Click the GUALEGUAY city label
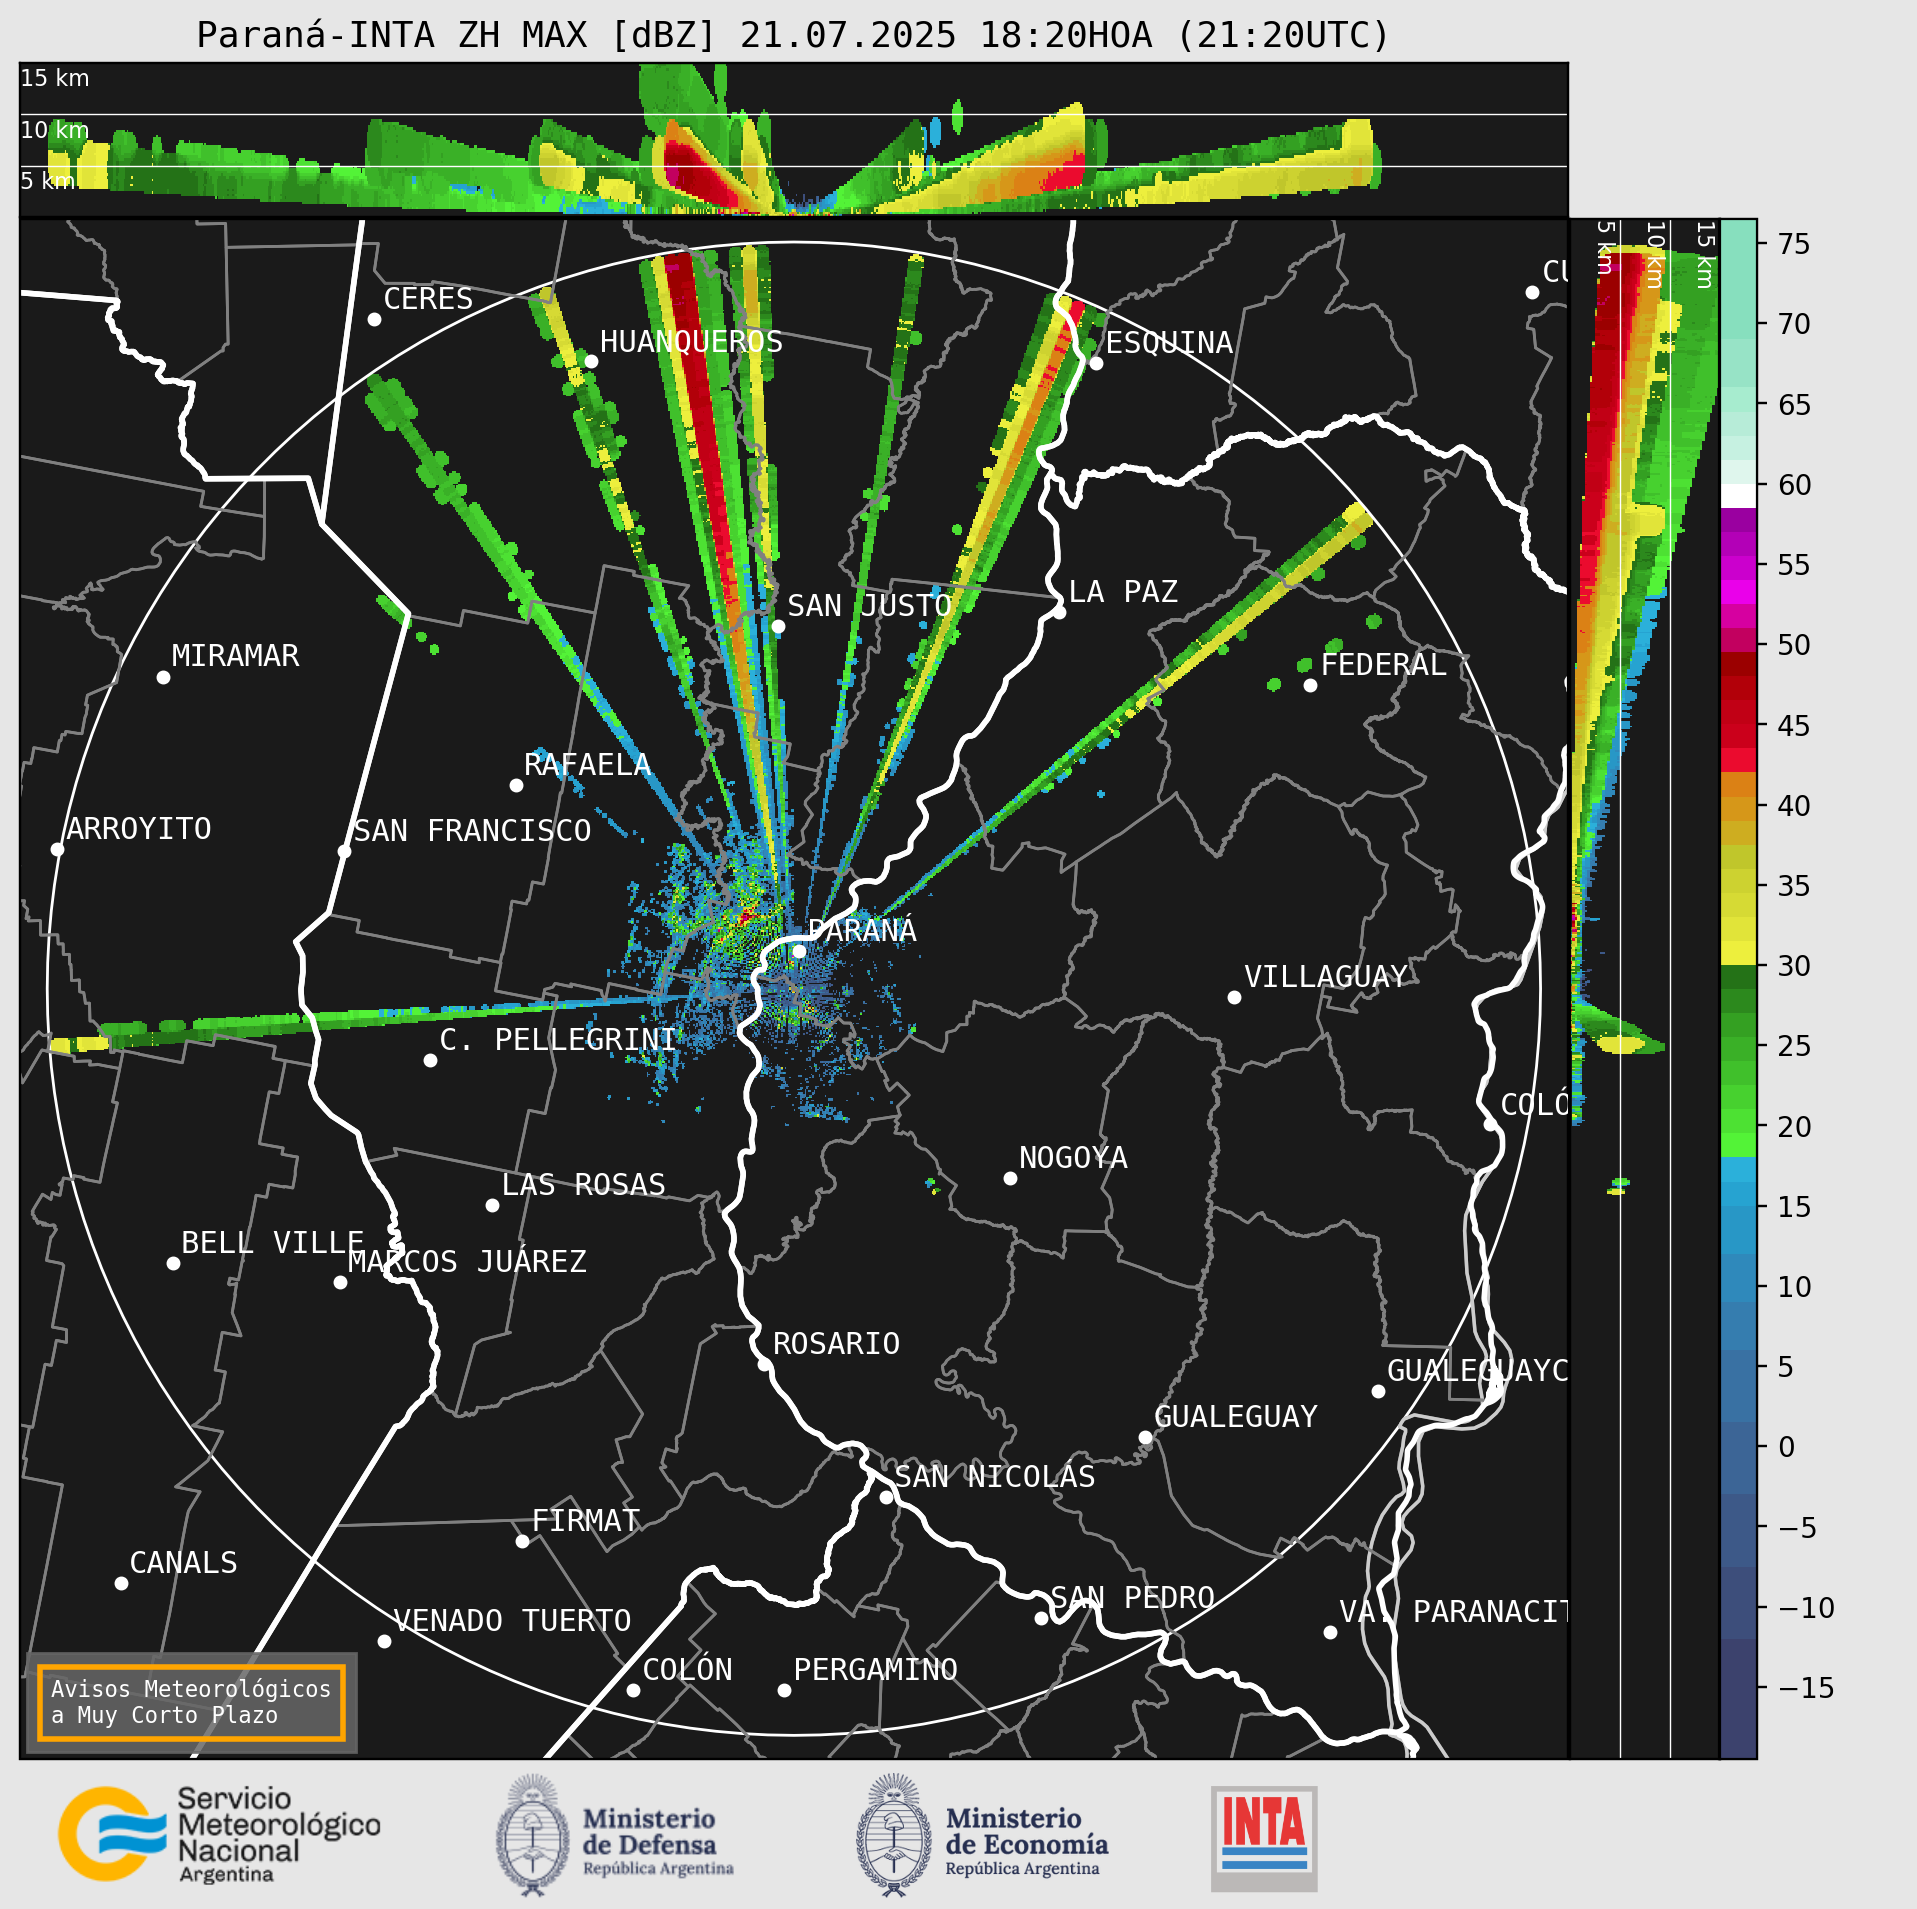 (x=1236, y=1416)
